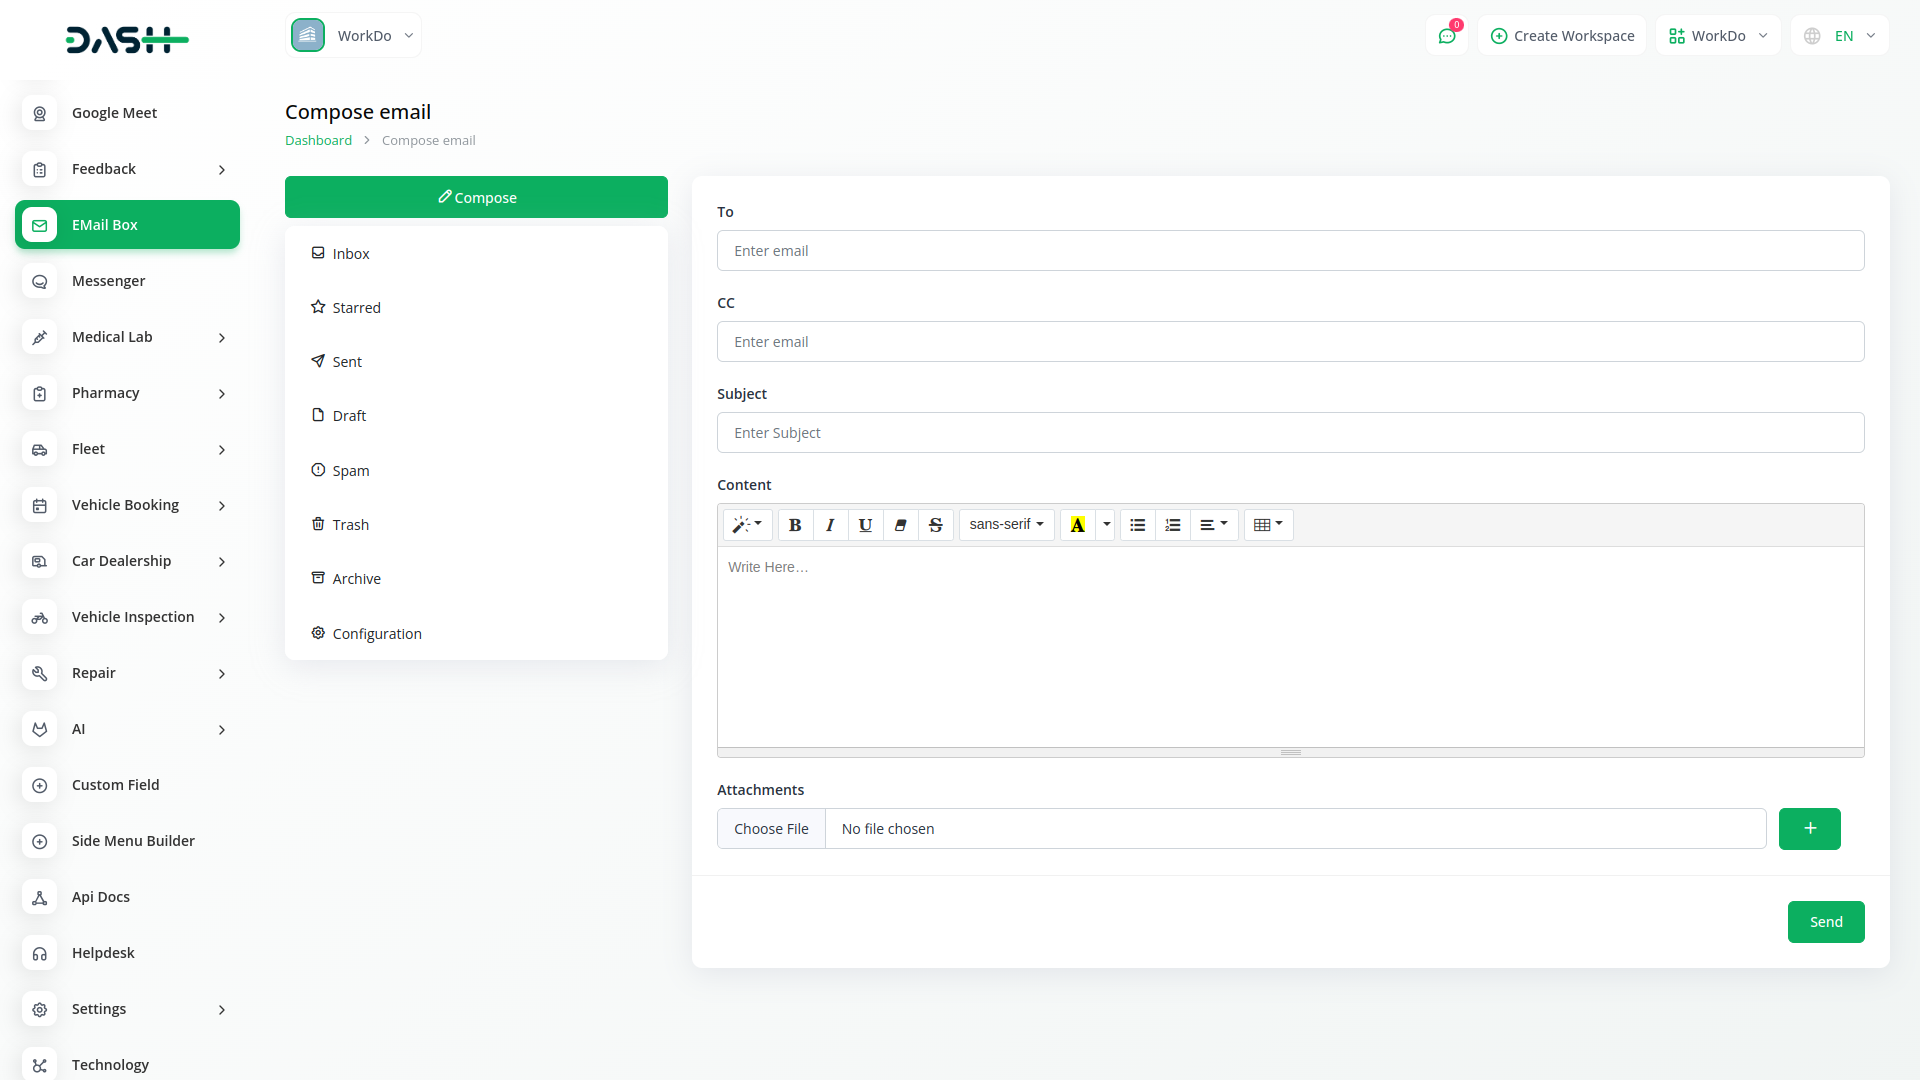Insert an ordered numbered list
This screenshot has width=1920, height=1080.
click(1173, 525)
